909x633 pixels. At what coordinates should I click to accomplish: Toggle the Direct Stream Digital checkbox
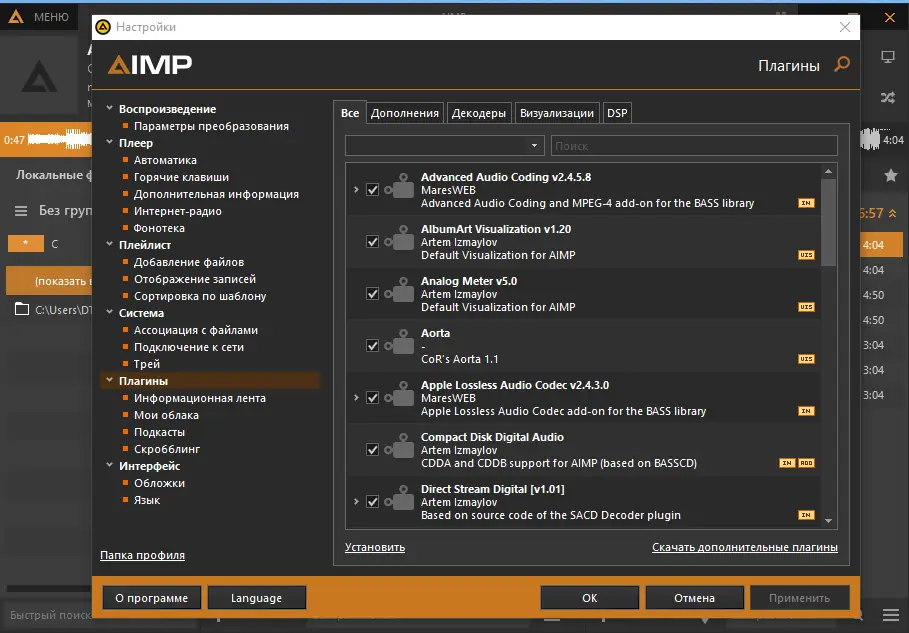[x=372, y=502]
